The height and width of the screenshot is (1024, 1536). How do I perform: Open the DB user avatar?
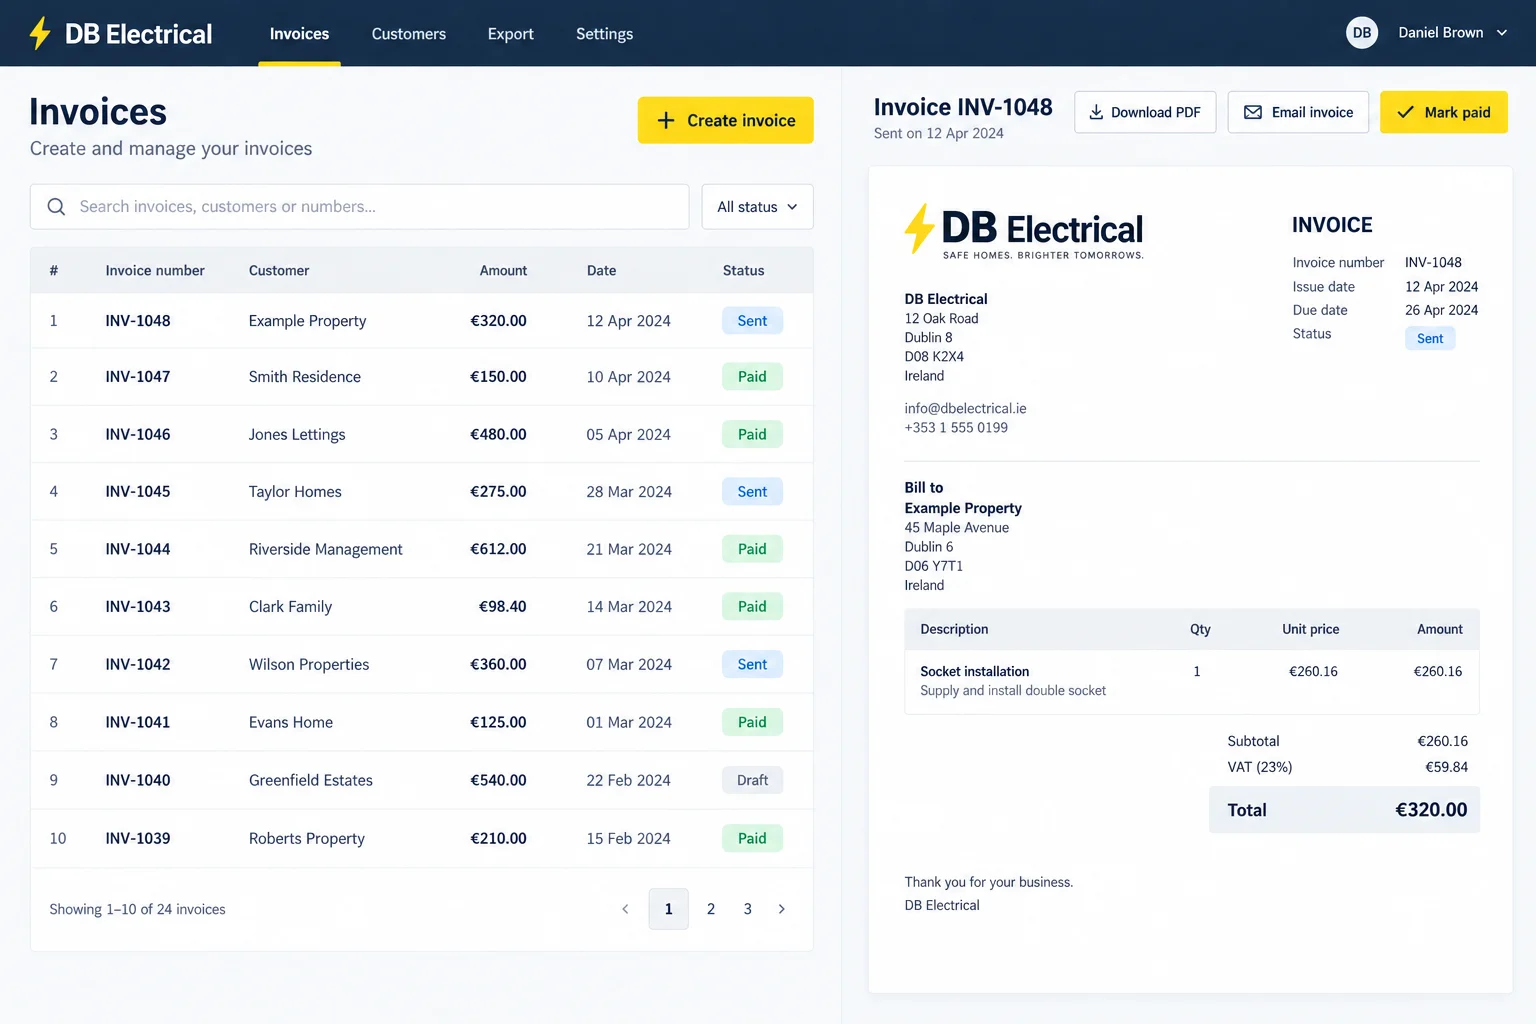[1362, 33]
